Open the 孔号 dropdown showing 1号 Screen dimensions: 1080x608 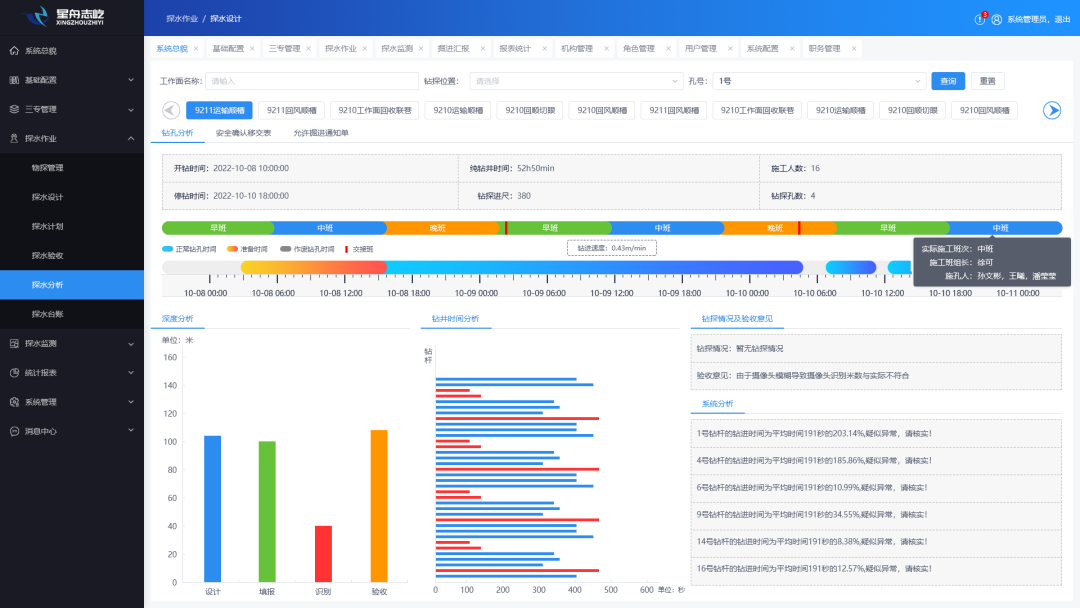click(819, 81)
